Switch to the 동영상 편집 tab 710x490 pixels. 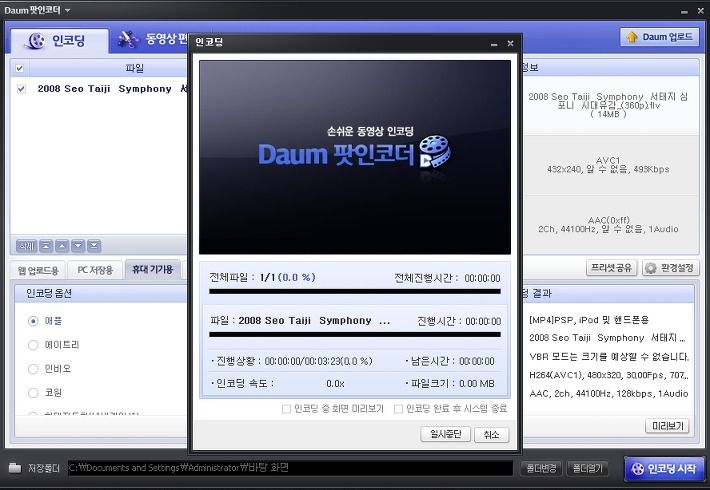point(152,39)
